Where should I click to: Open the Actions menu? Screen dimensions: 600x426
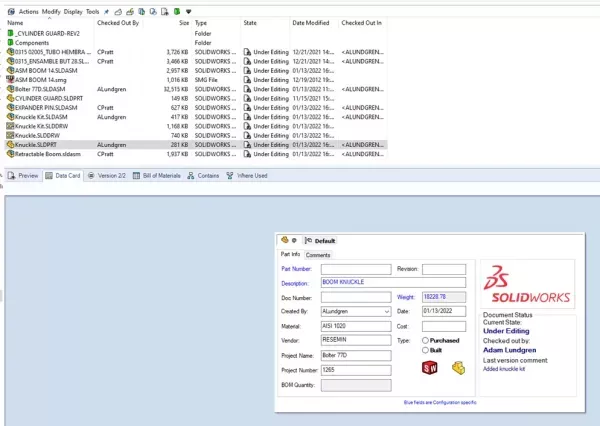tap(29, 12)
